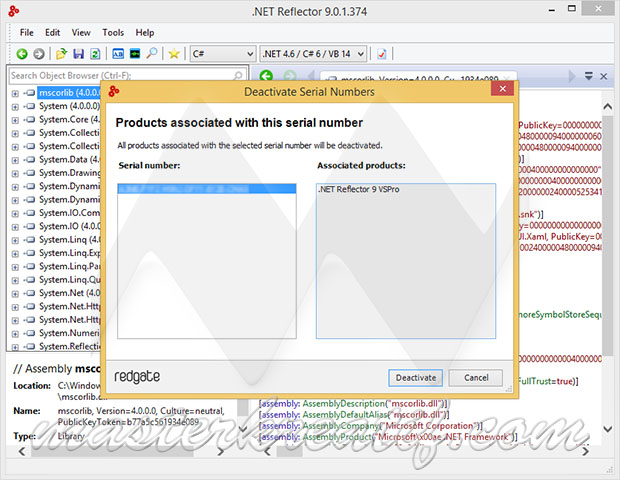The height and width of the screenshot is (480, 620).
Task: Click the dark analyzer icon in toolbar
Action: point(135,54)
